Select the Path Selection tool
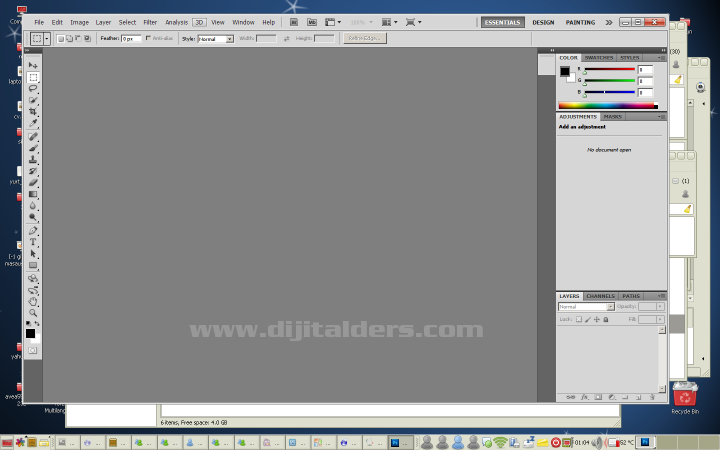 point(33,253)
